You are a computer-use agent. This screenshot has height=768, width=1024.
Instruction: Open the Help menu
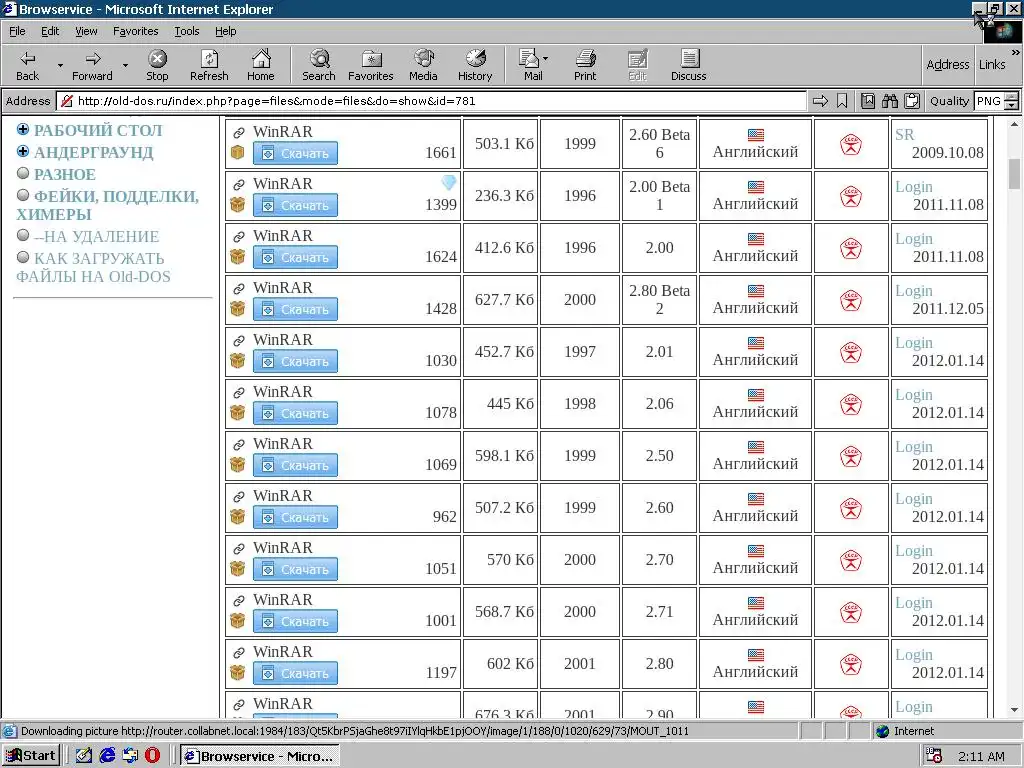pyautogui.click(x=225, y=31)
